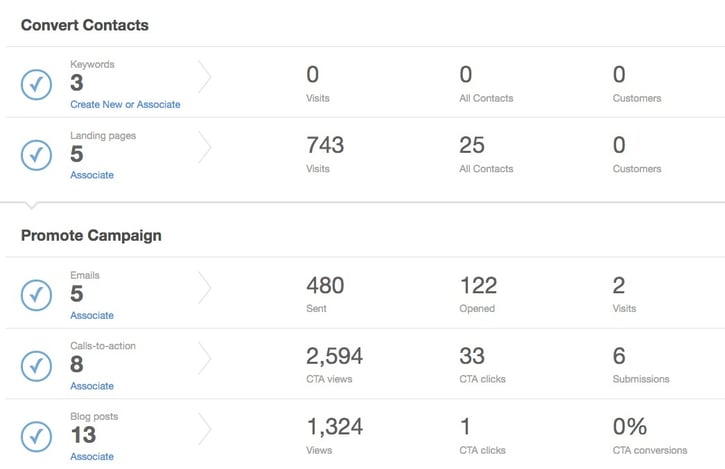Image resolution: width=725 pixels, height=469 pixels.
Task: Expand the Blog posts row chevron
Action: click(205, 429)
